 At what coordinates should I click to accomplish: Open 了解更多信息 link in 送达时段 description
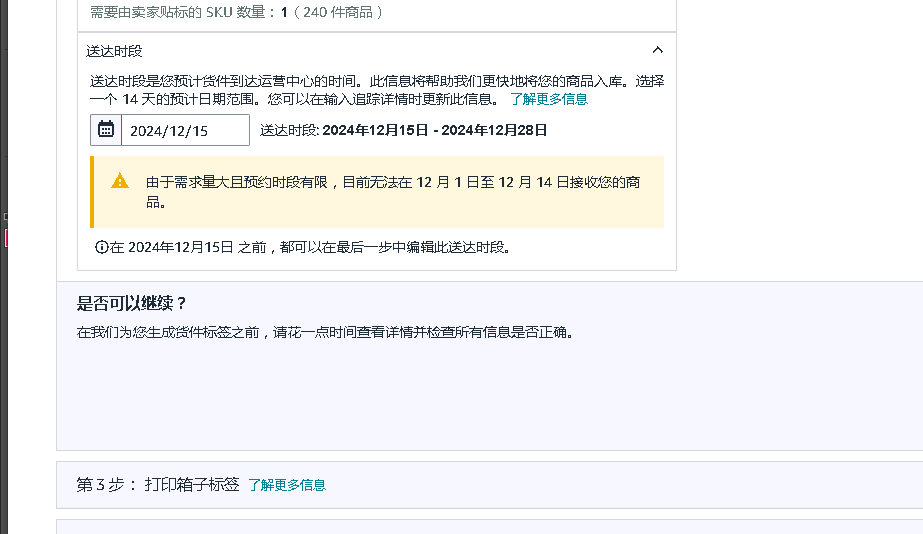click(x=549, y=99)
